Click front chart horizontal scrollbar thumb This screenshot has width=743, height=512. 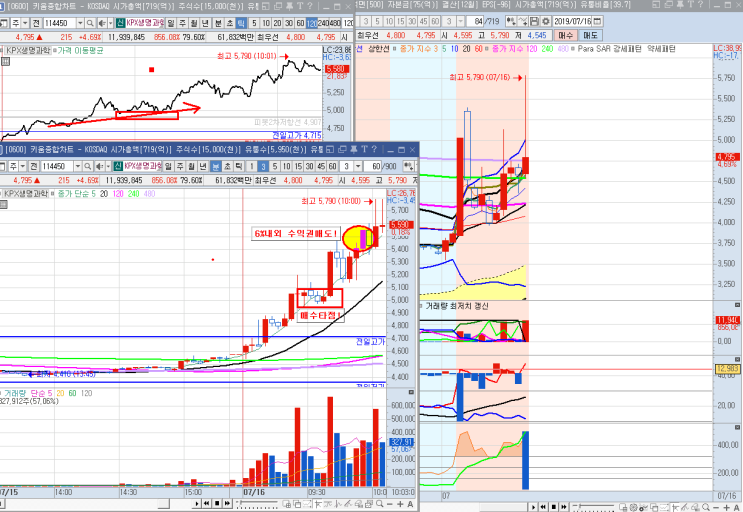(x=163, y=503)
